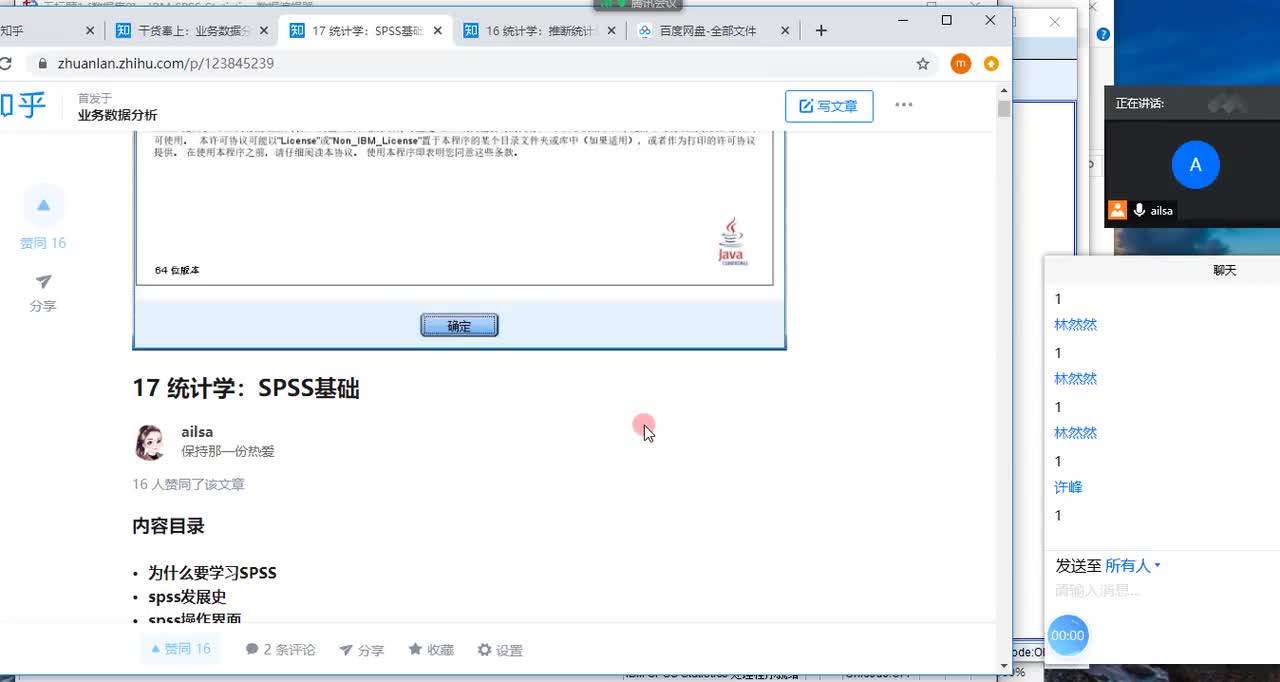
Task: Open author ailsa's avatar
Action: tap(149, 442)
